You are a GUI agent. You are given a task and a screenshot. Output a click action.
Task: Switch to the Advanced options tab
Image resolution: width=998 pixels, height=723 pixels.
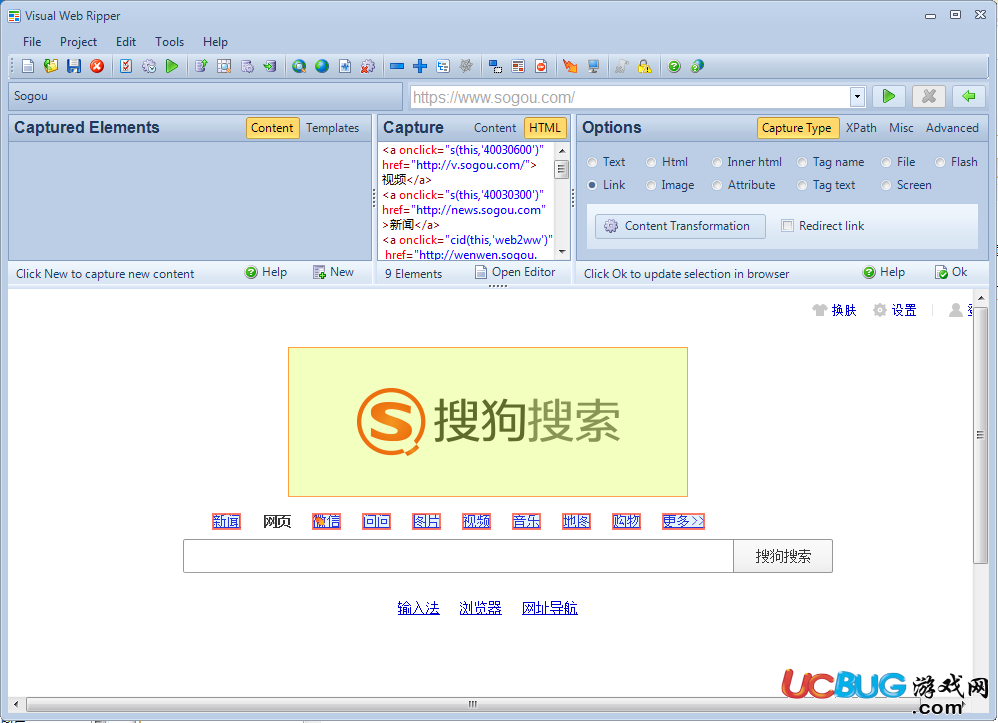pos(952,128)
